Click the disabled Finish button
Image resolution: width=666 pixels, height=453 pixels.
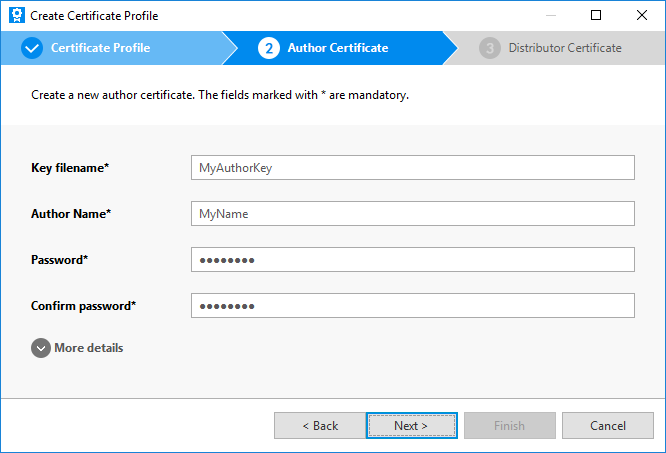click(509, 426)
